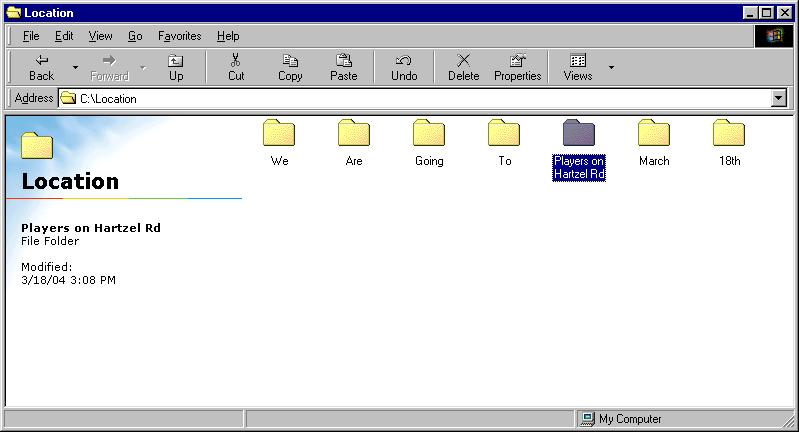Click the Back toolbar button
This screenshot has width=799, height=432.
coord(41,67)
